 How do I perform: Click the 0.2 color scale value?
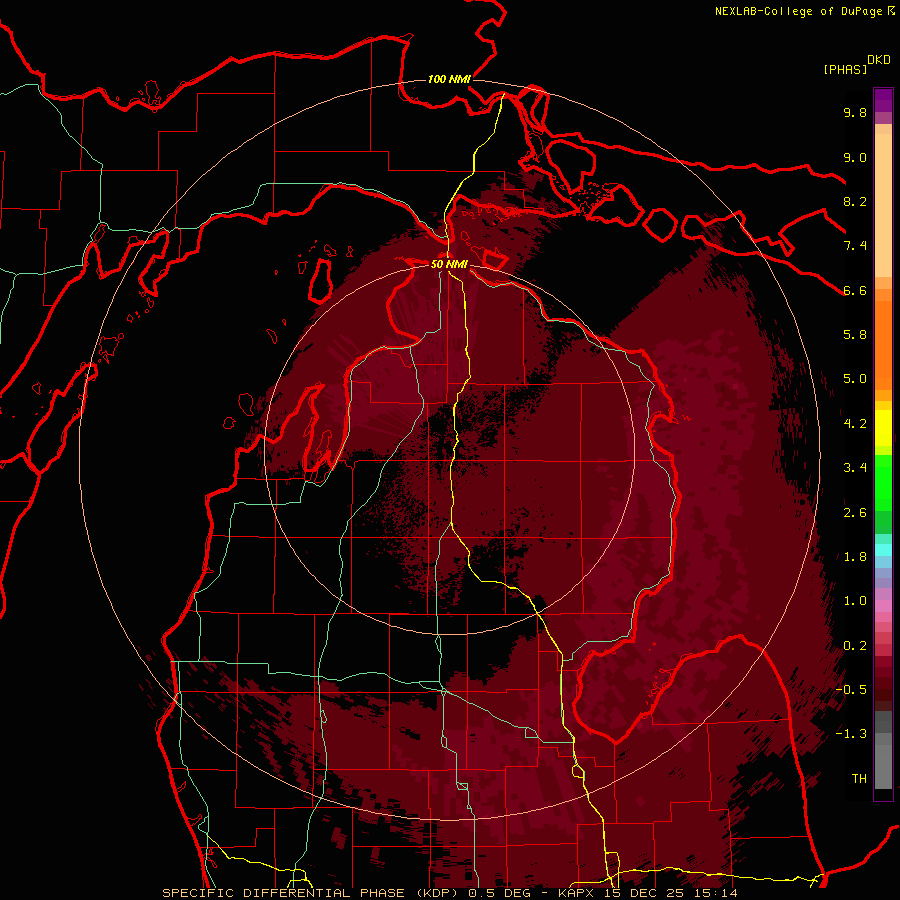pos(855,646)
